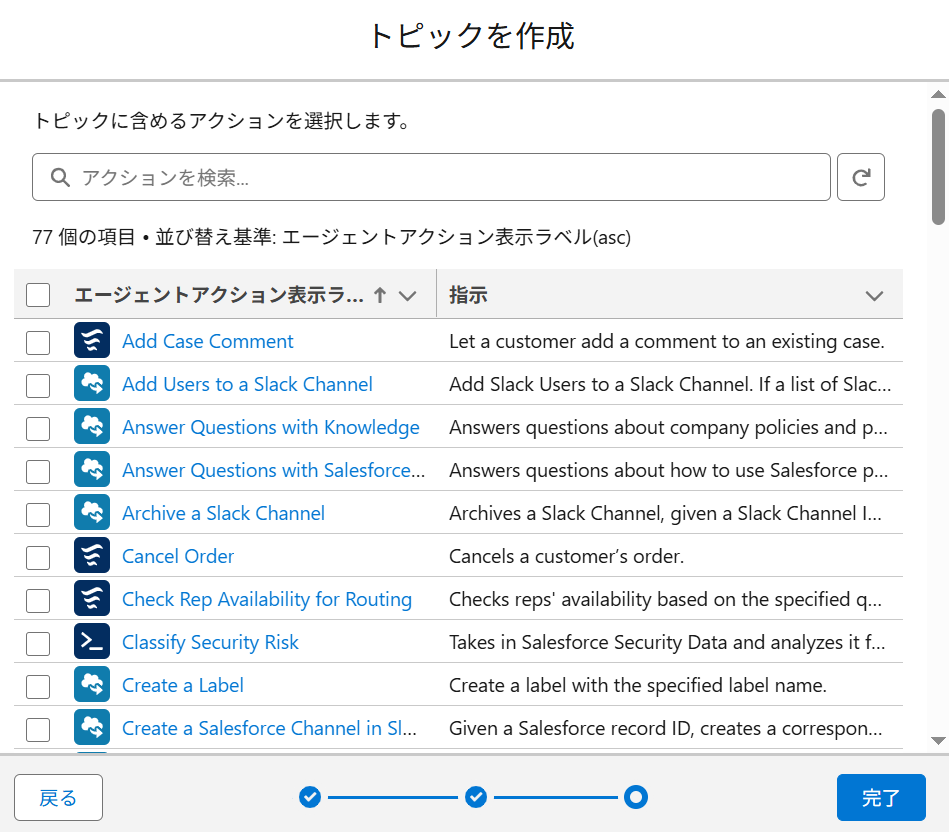
Task: Click 'Add Slack Users to a Slack Channel' instruction
Action: [670, 384]
